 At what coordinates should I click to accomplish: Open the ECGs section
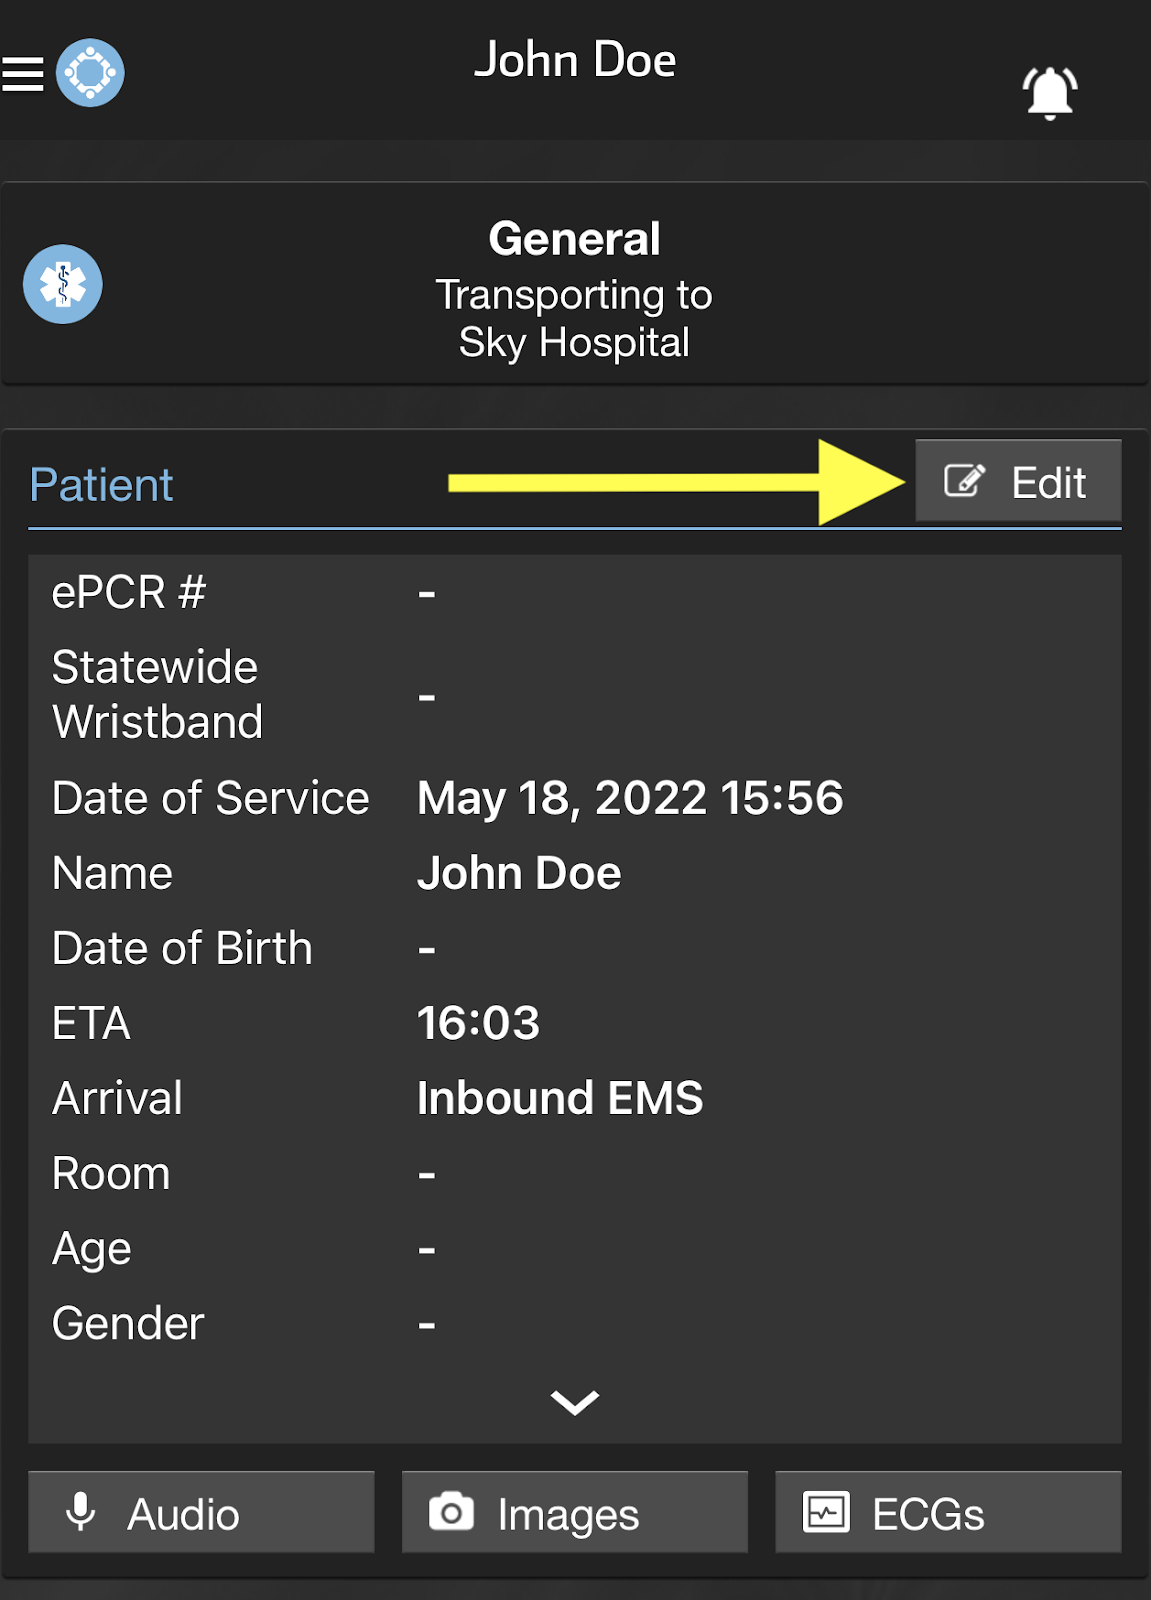click(948, 1512)
